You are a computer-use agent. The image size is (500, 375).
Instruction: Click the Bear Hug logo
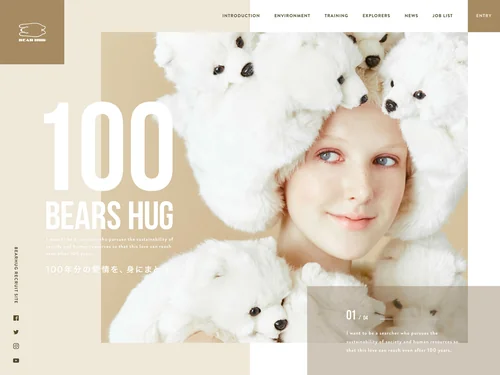click(x=32, y=32)
